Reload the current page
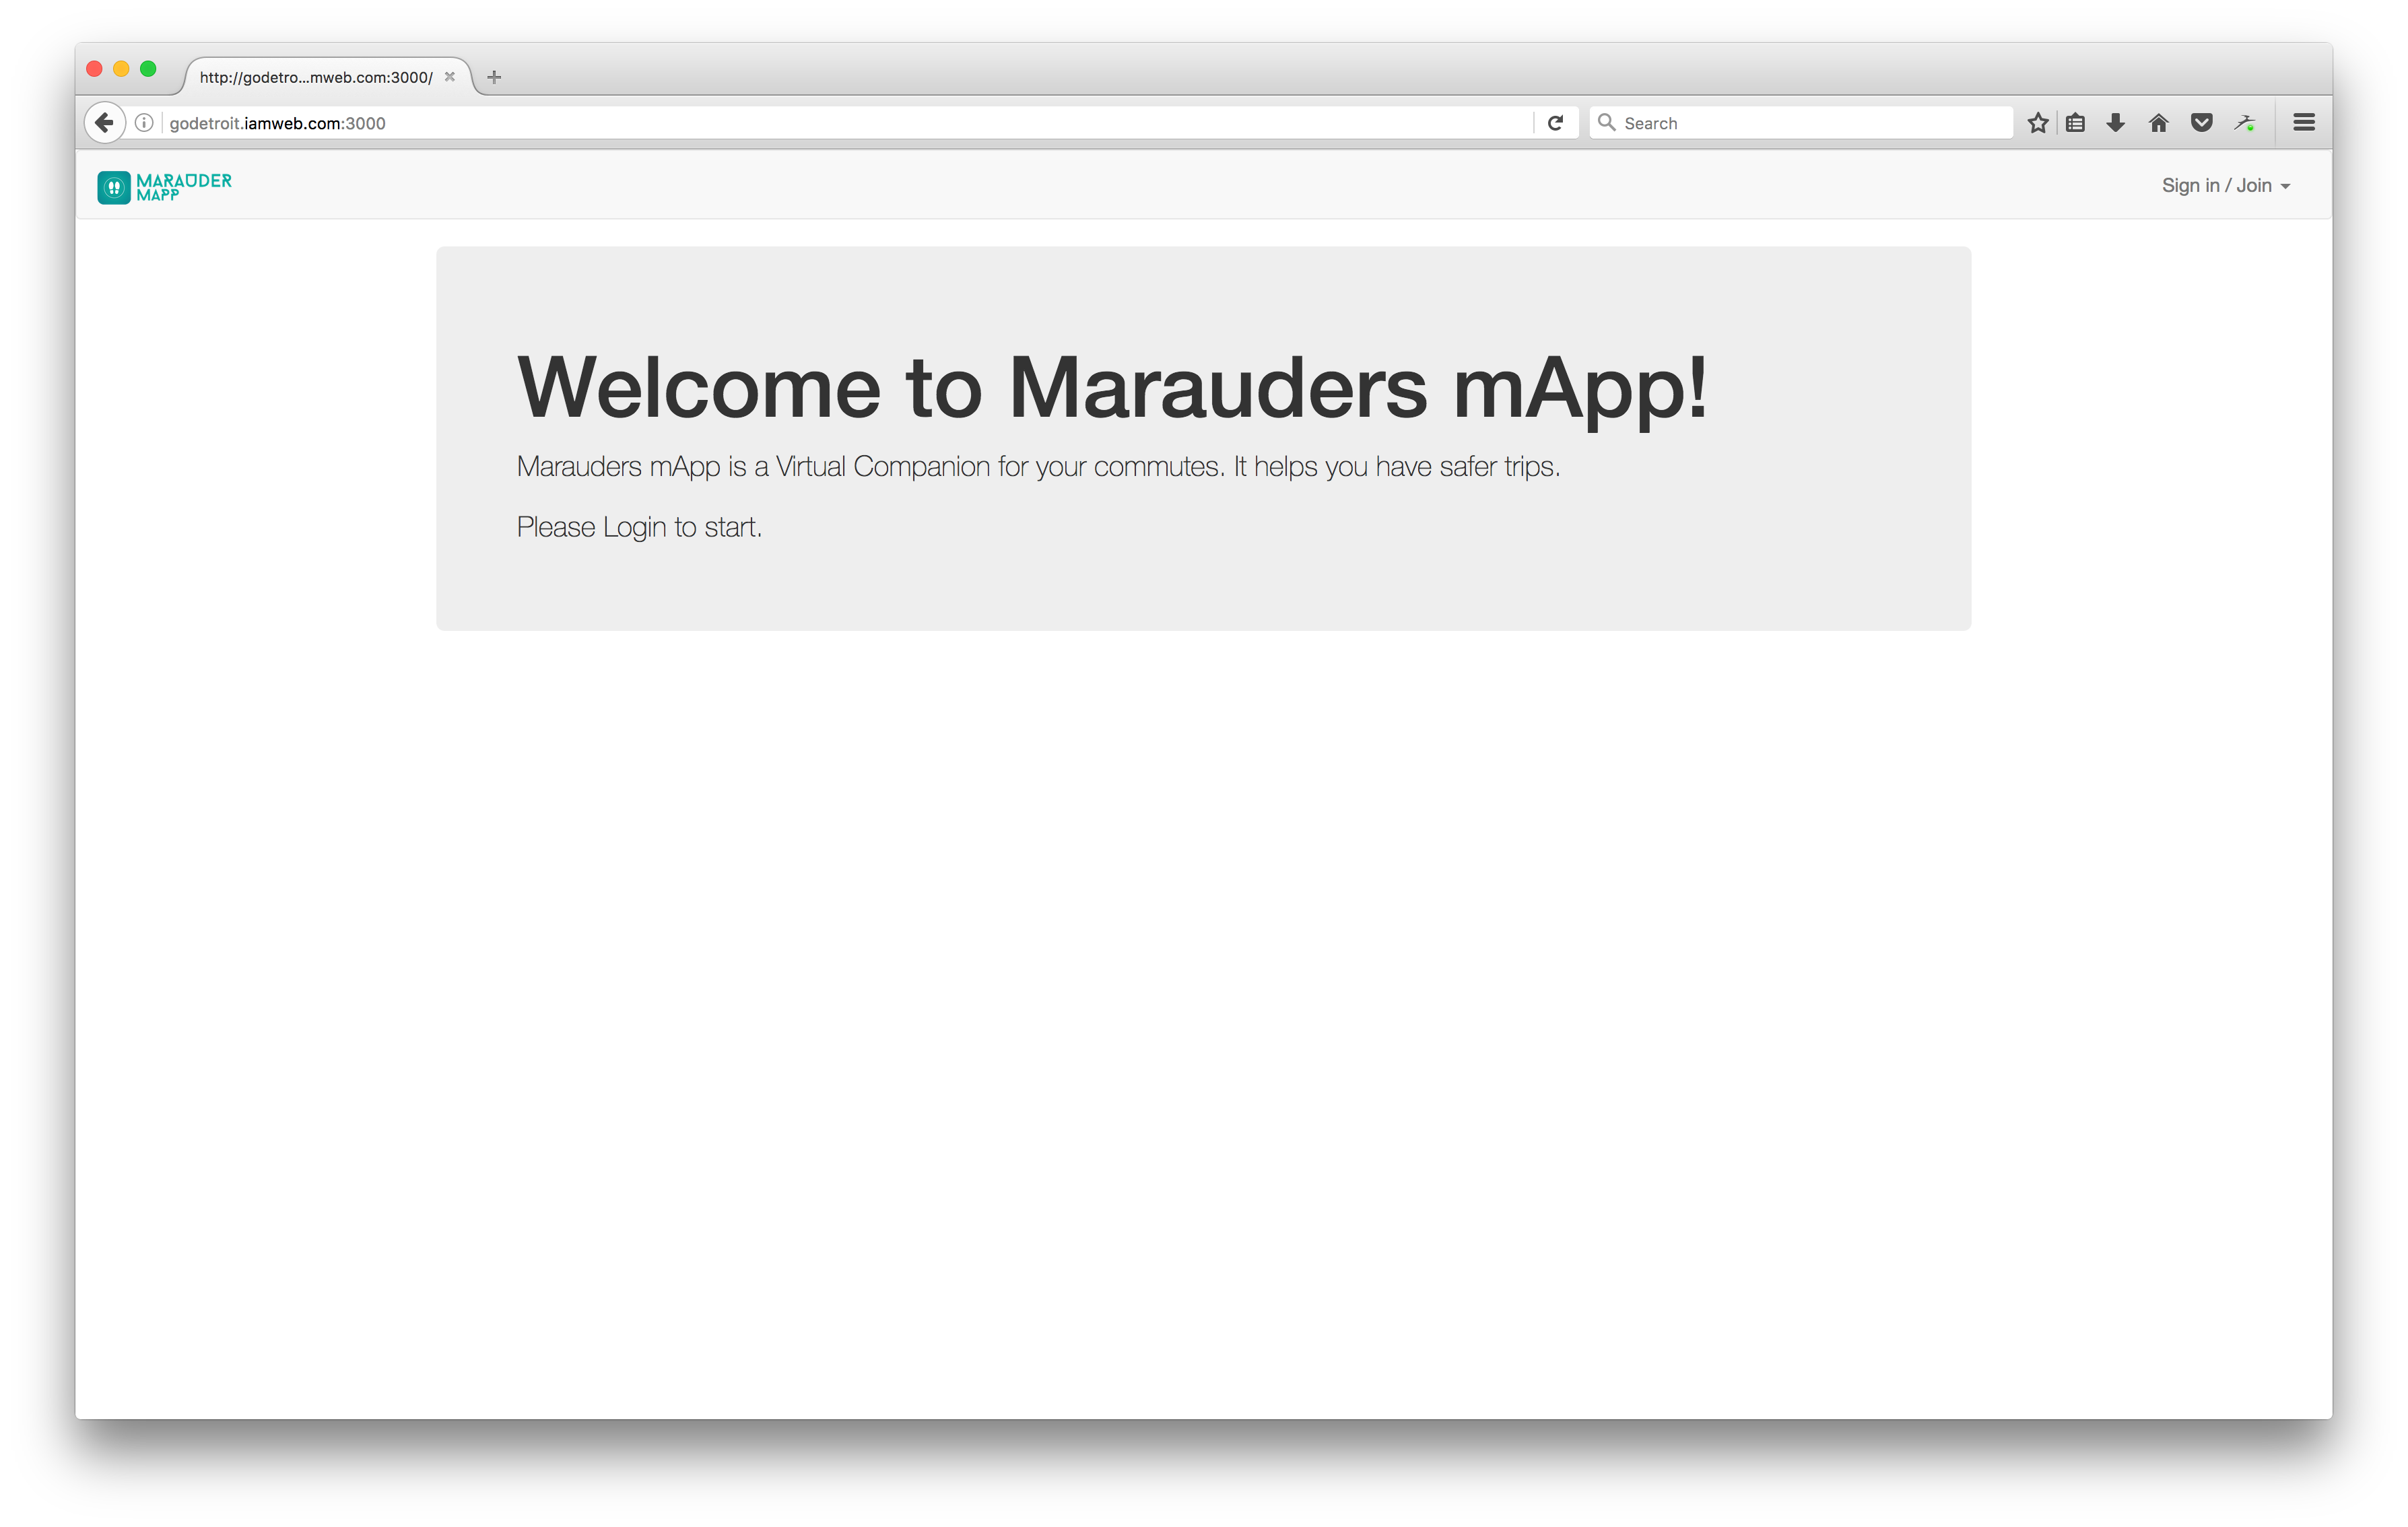The height and width of the screenshot is (1527, 2408). point(1555,123)
